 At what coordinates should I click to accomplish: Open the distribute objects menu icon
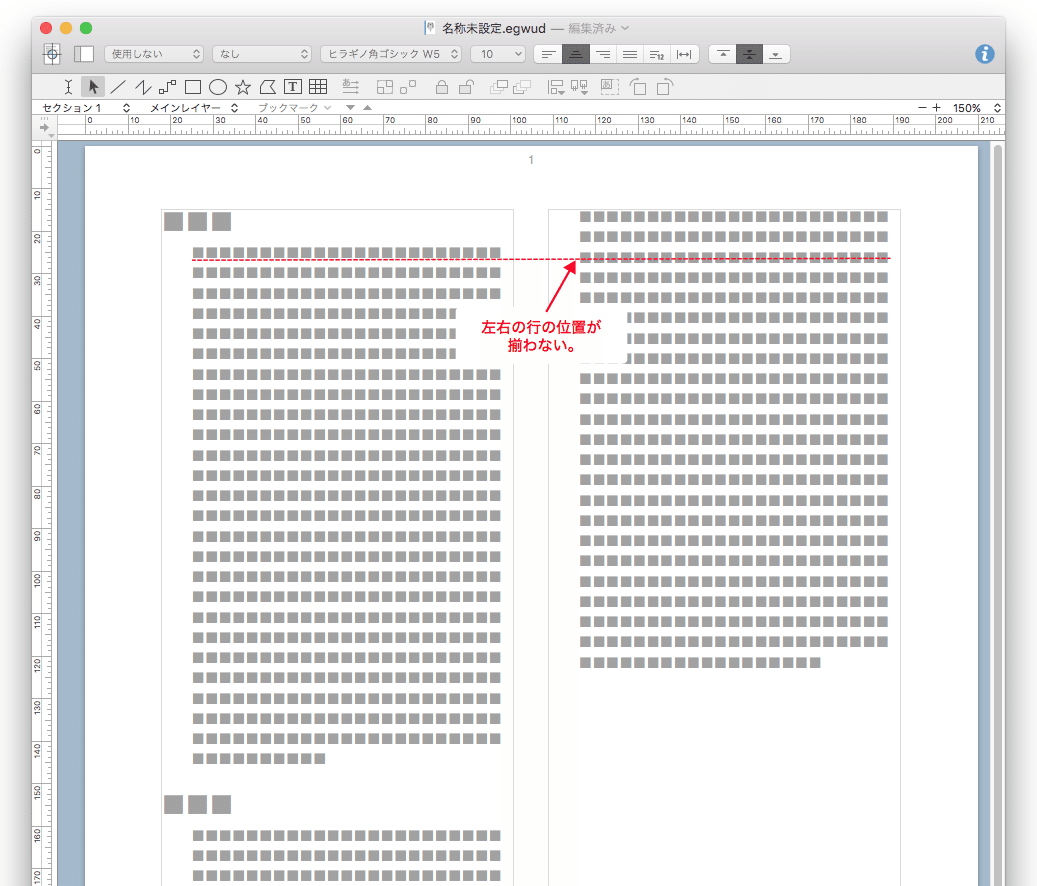click(x=579, y=87)
